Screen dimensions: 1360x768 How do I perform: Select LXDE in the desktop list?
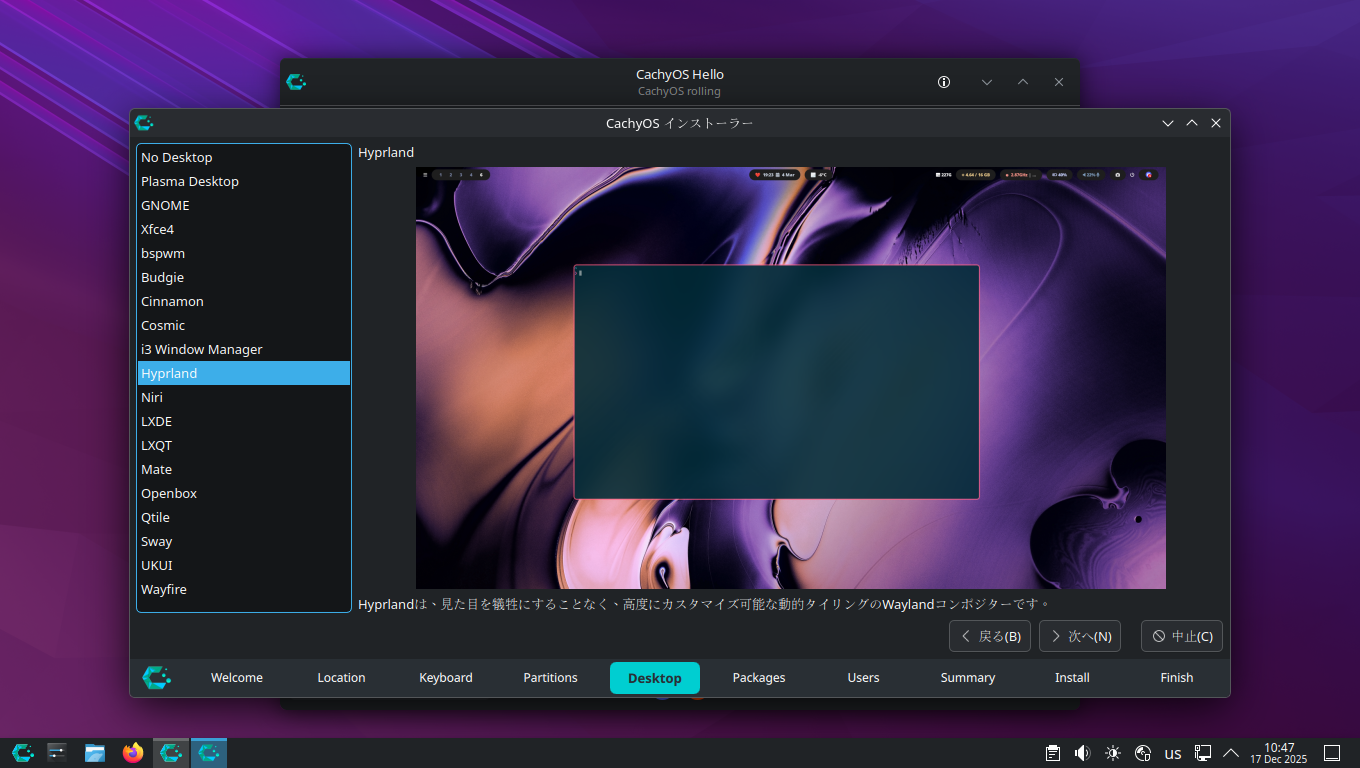pyautogui.click(x=244, y=421)
